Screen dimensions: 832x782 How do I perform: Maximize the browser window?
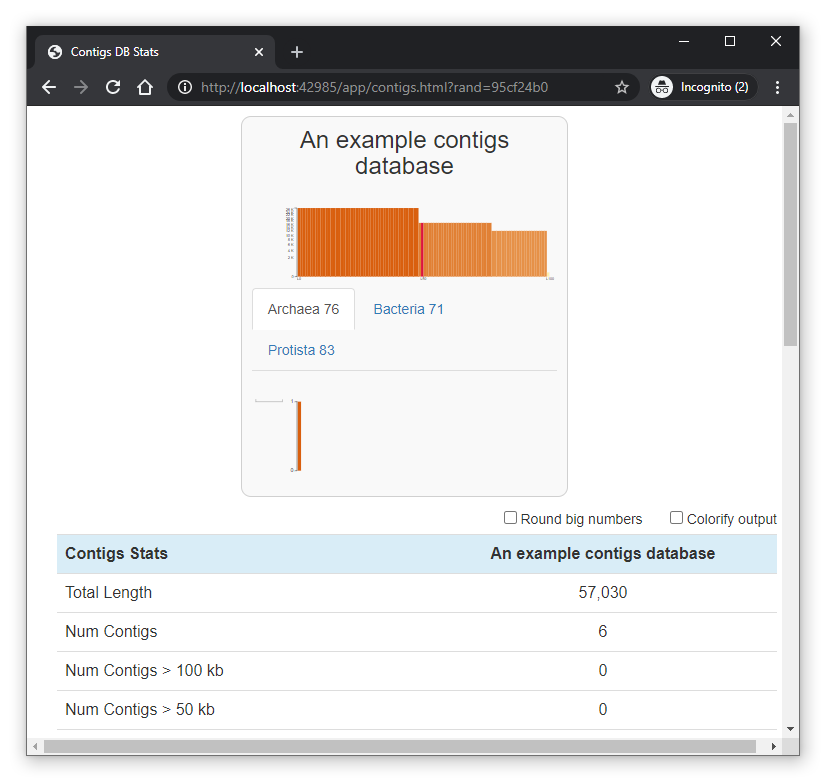point(730,41)
